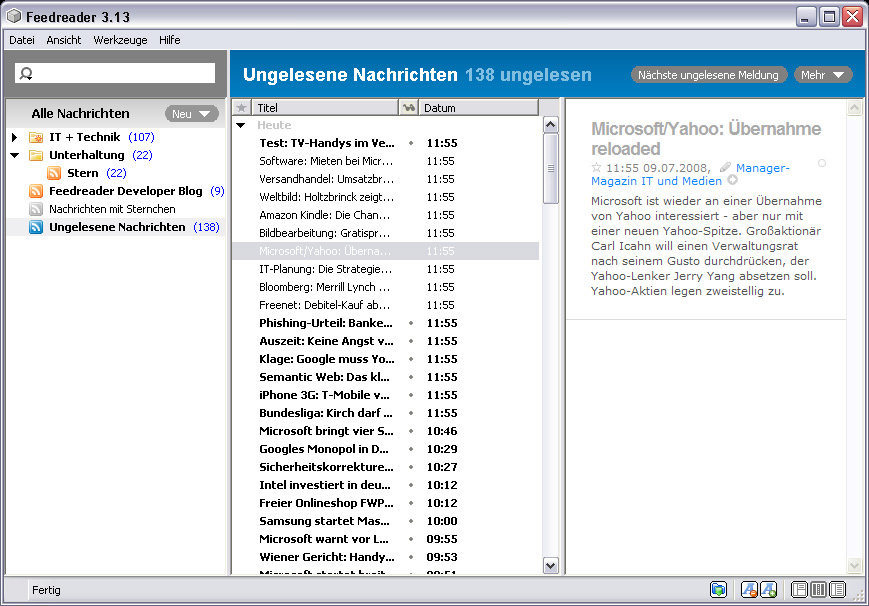Toggle unread dot on iPhone 3G row
Viewport: 869px width, 606px height.
coord(411,395)
